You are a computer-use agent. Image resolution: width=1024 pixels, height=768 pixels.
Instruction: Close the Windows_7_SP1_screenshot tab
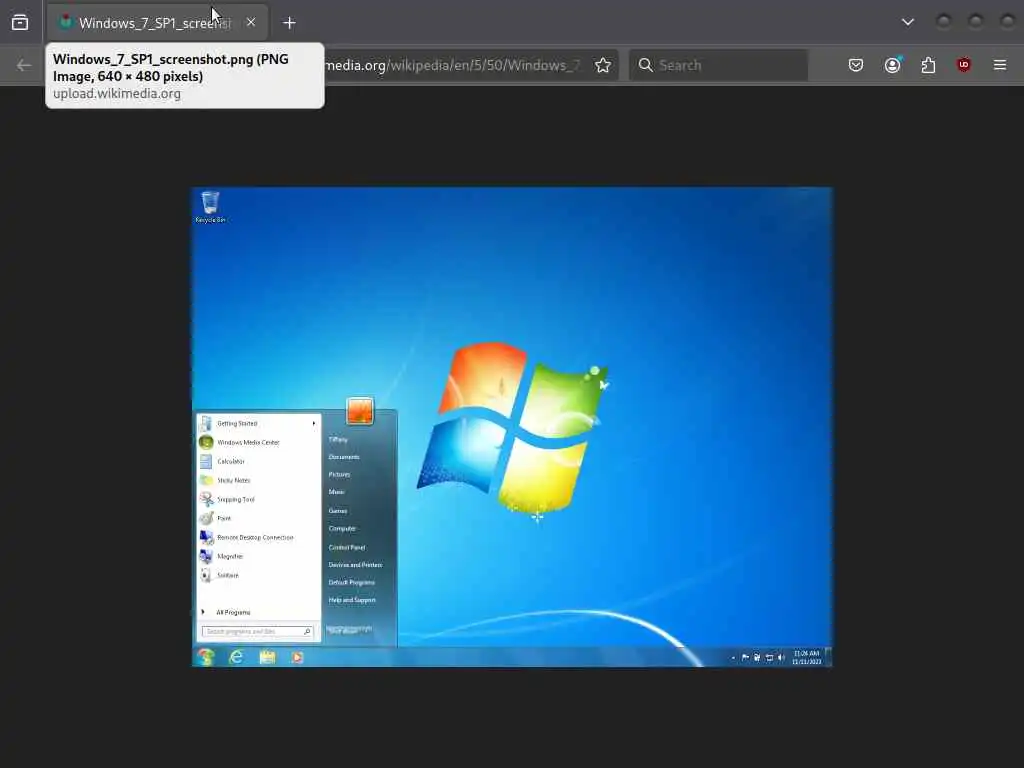click(x=251, y=22)
